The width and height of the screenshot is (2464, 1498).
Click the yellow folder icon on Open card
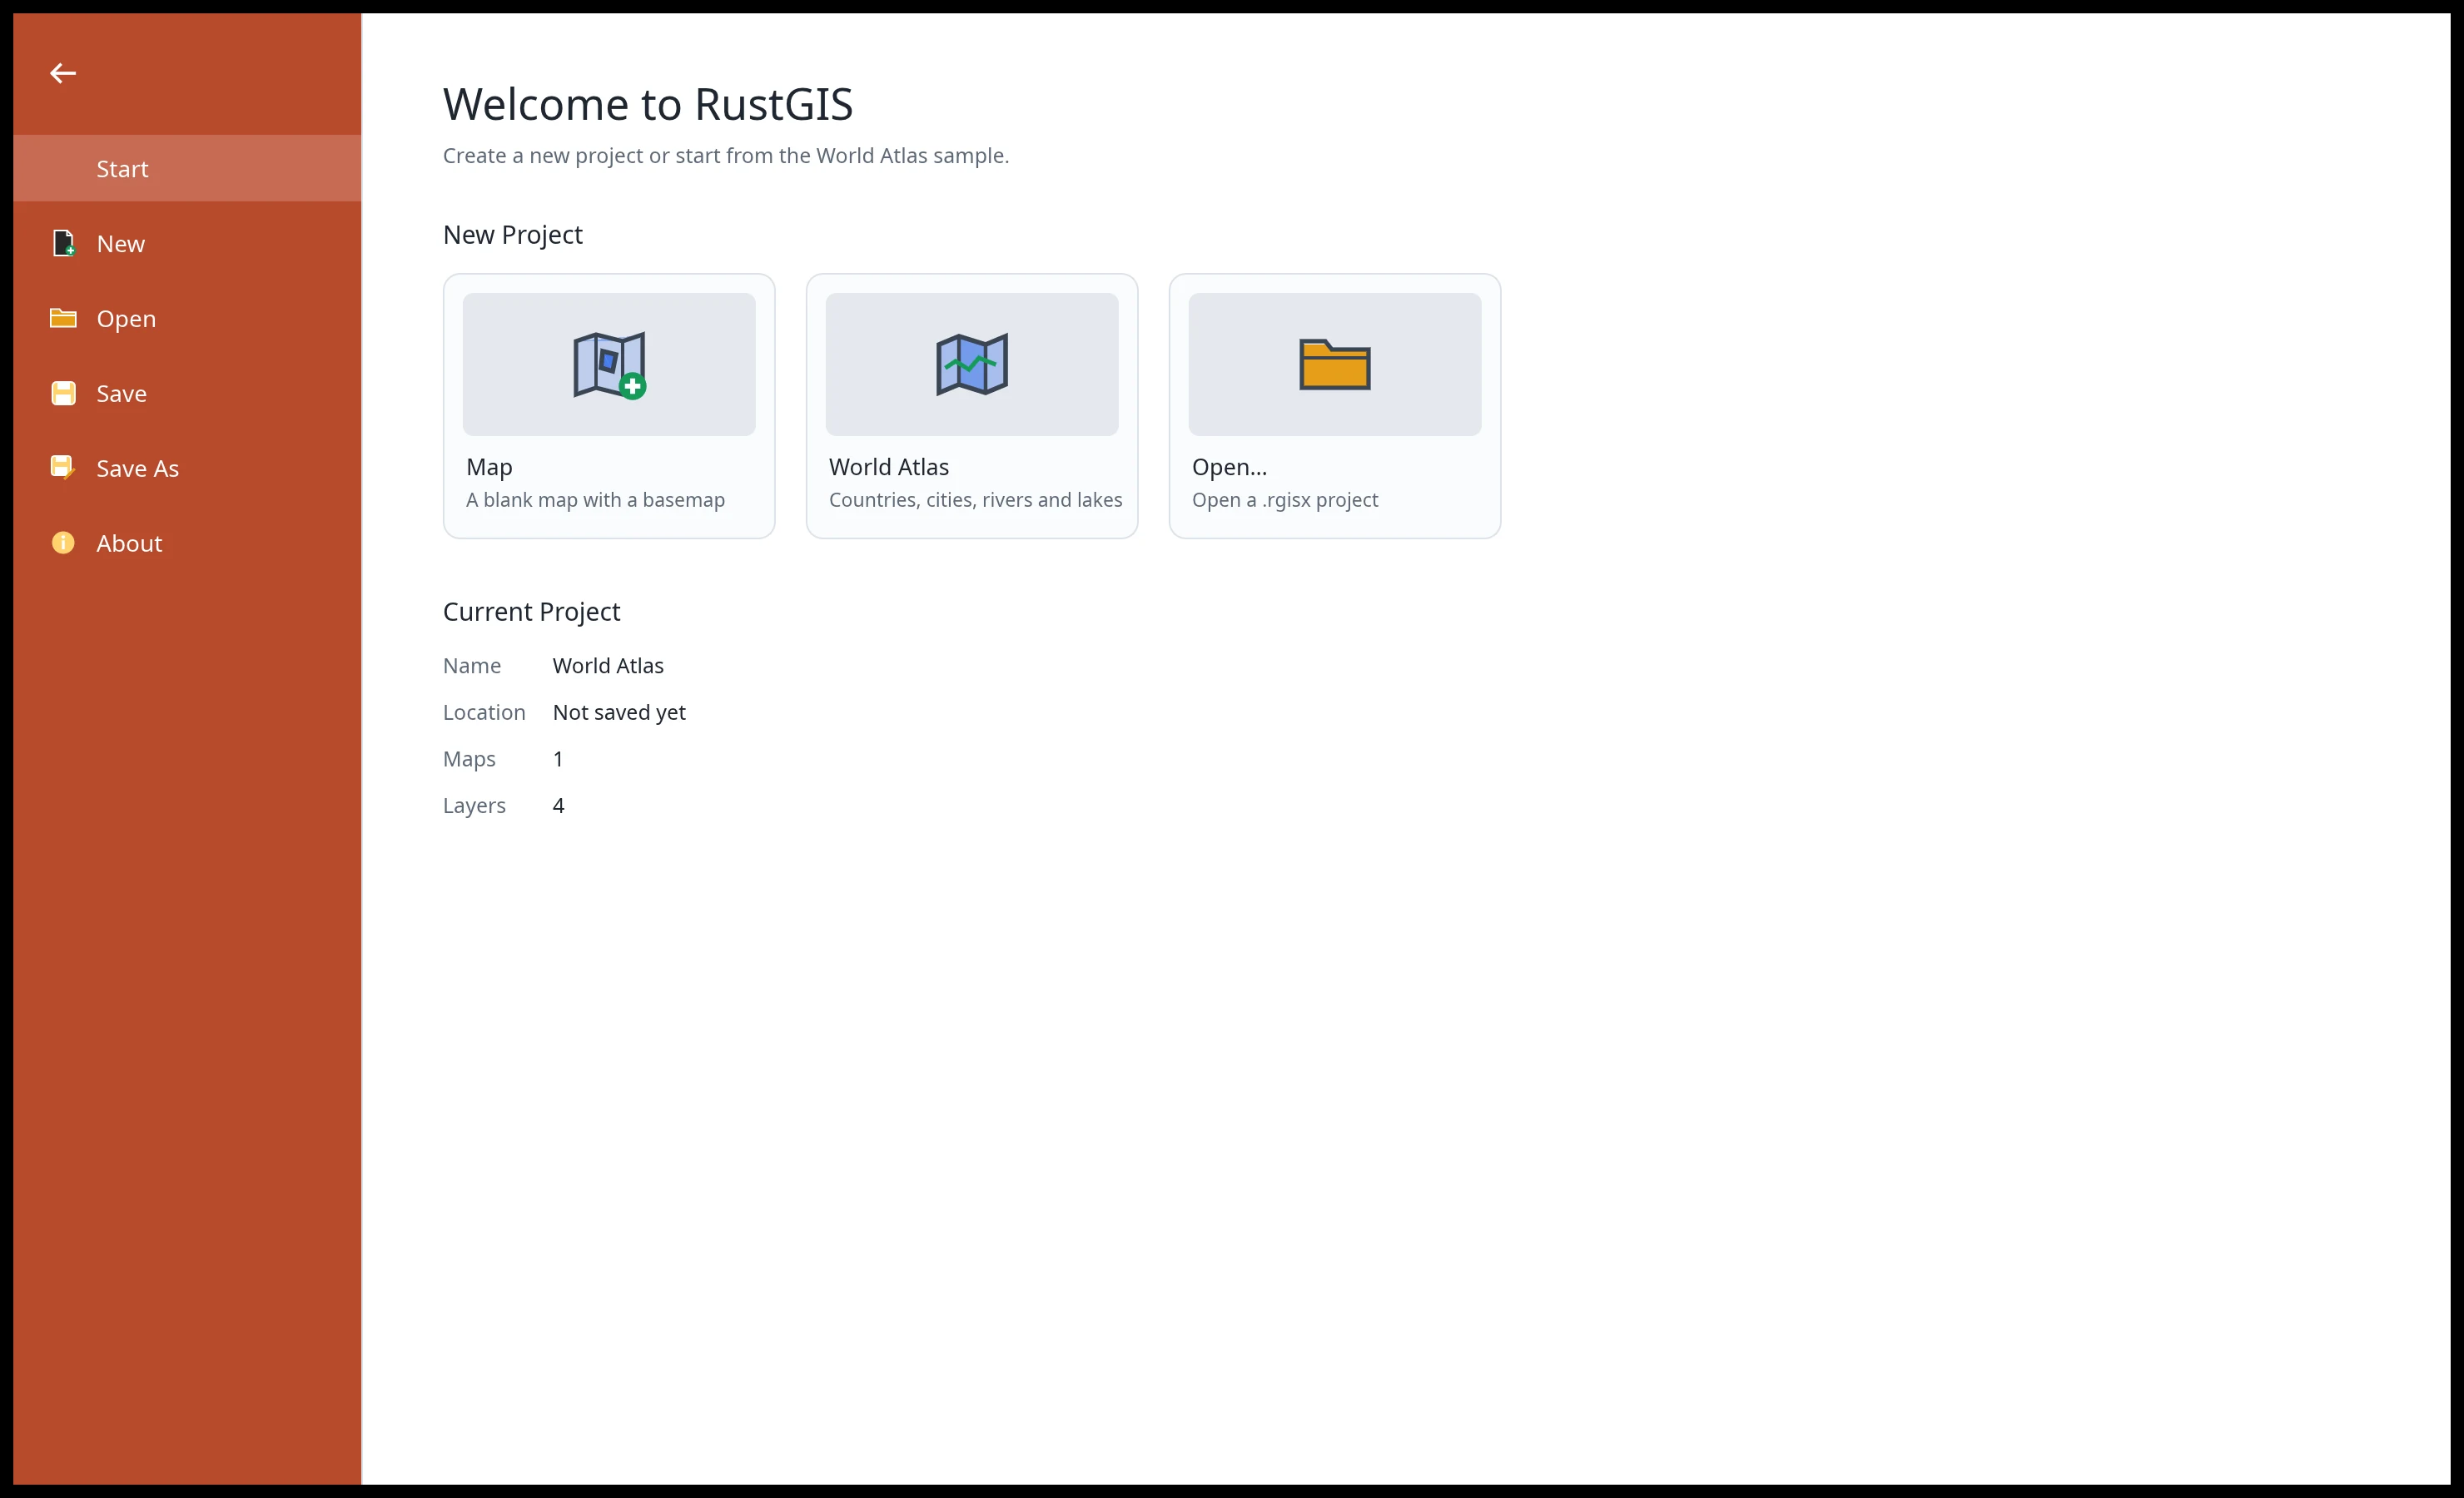point(1335,364)
